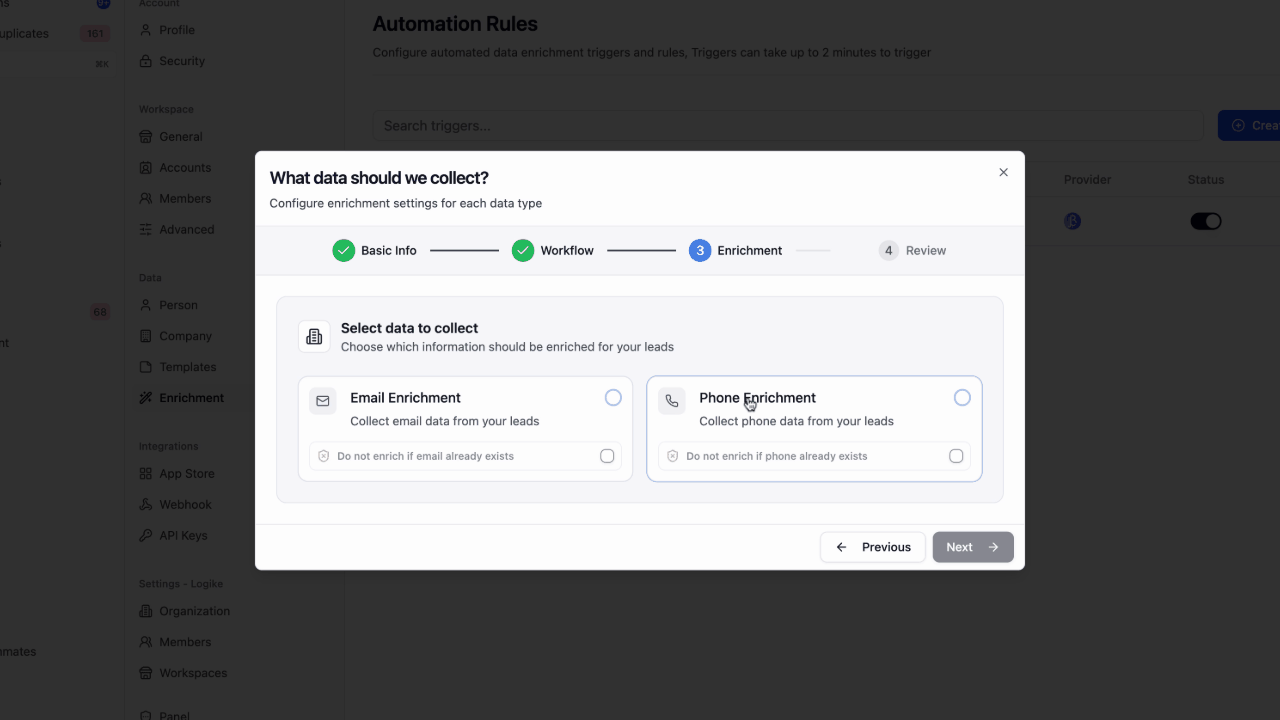Screen dimensions: 1280x720
Task: Select the Email Enrichment radio button
Action: [x=613, y=398]
